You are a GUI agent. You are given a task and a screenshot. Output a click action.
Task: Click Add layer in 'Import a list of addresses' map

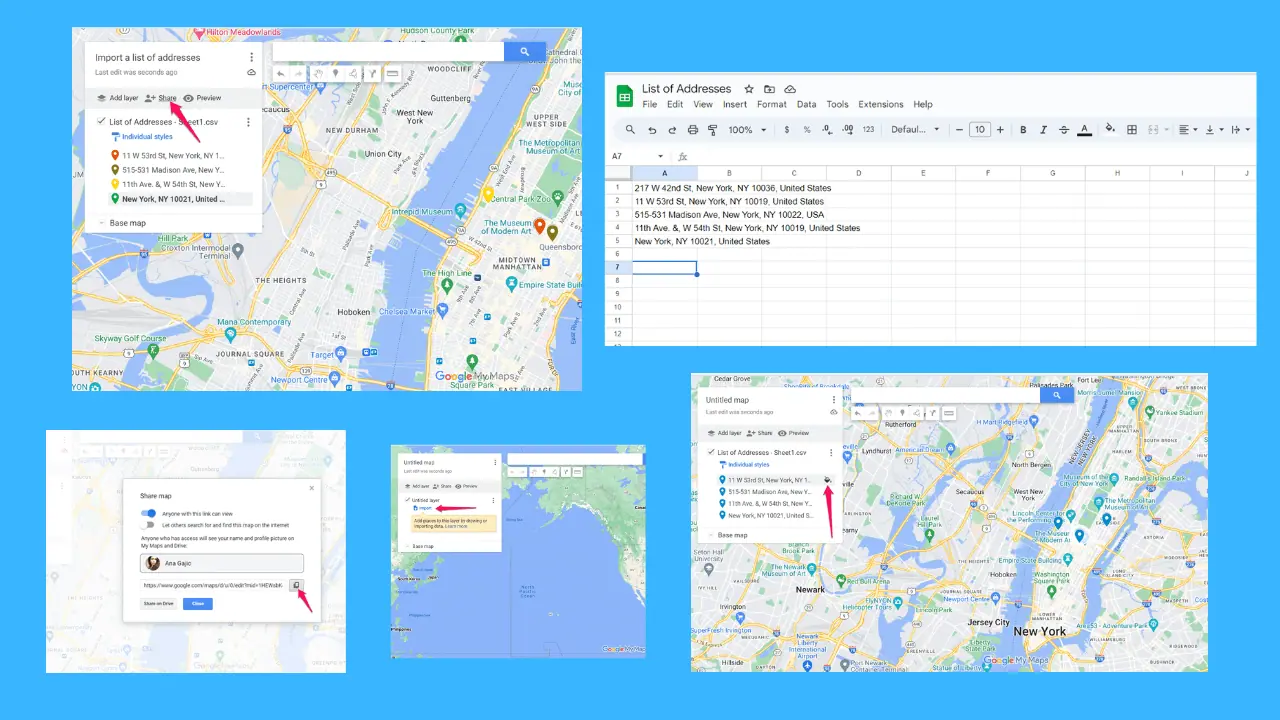pyautogui.click(x=117, y=98)
